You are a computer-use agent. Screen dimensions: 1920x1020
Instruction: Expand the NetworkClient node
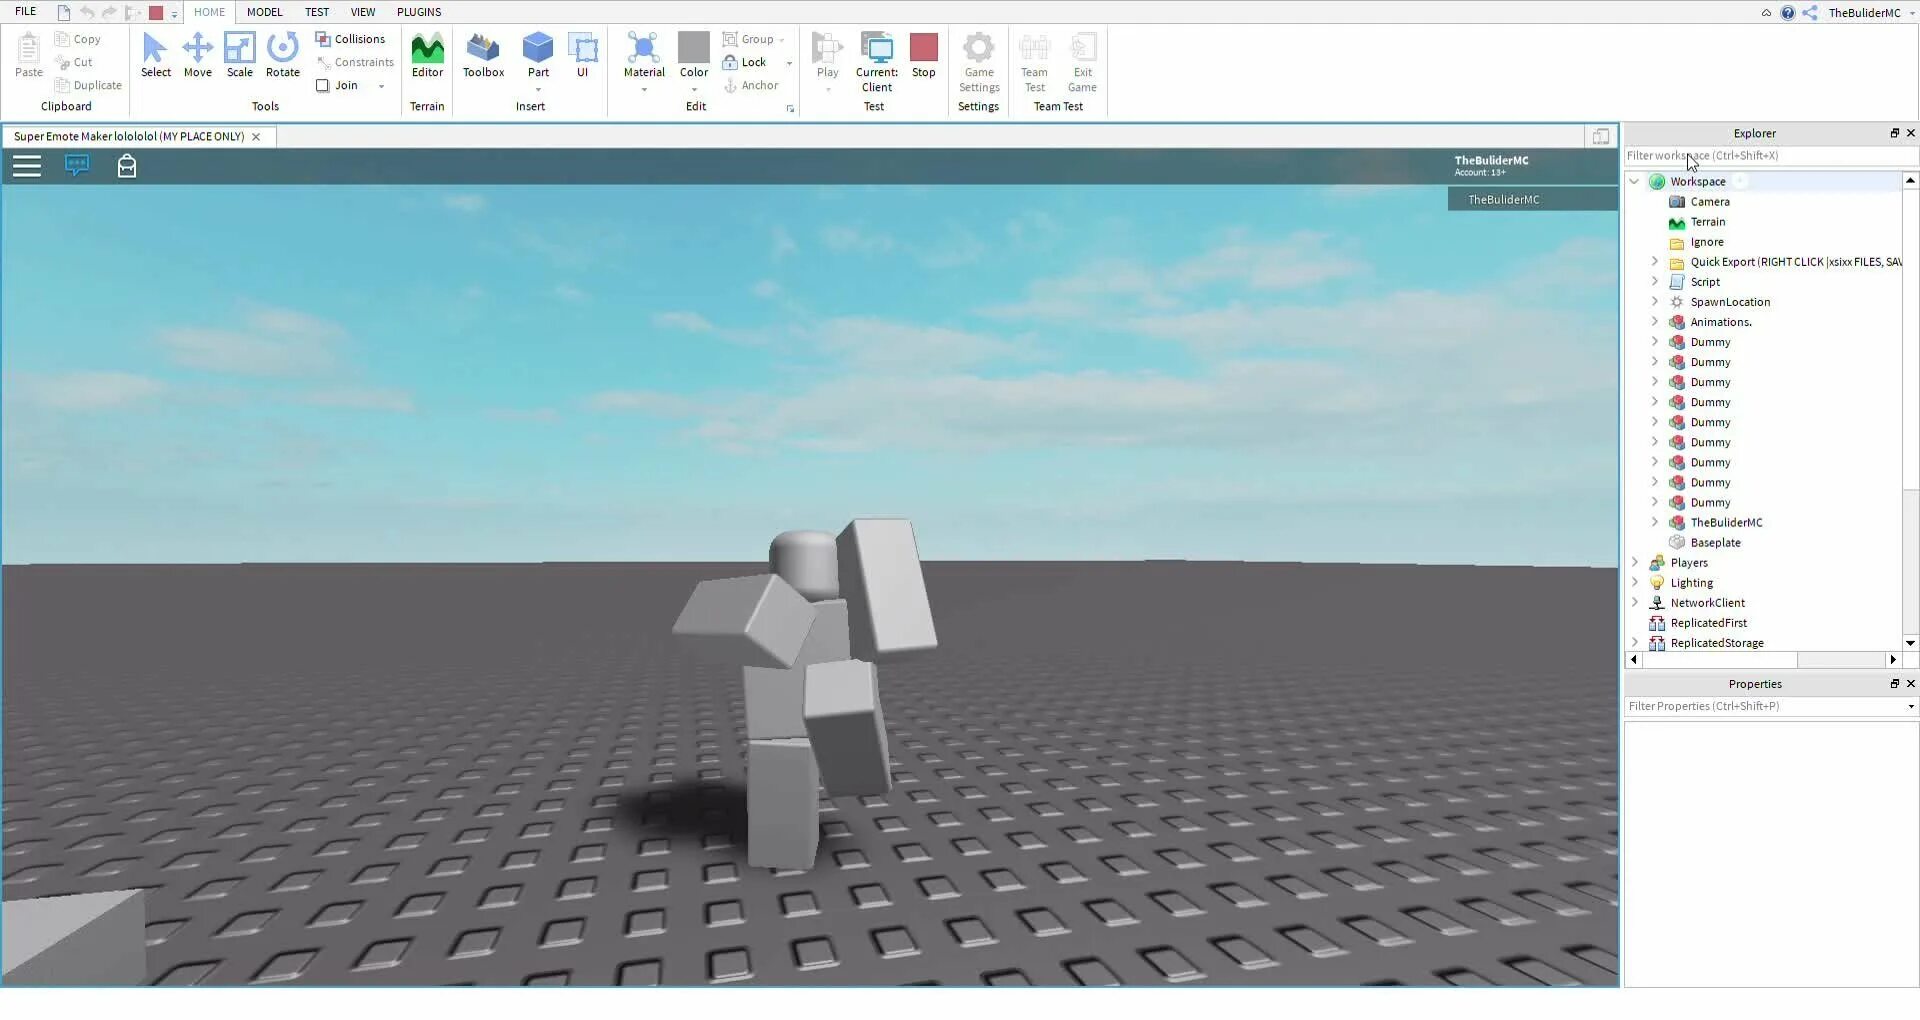tap(1634, 602)
